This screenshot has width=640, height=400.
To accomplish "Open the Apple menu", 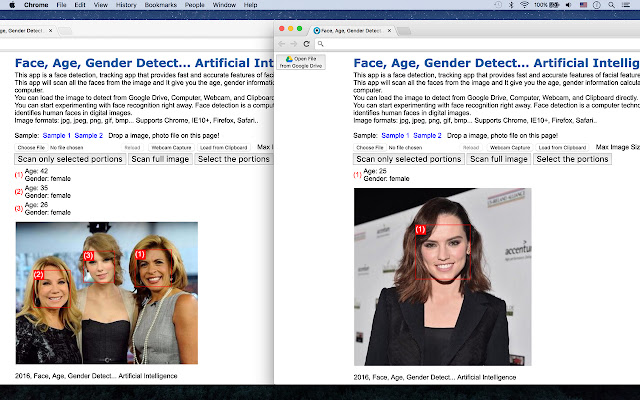I will (x=12, y=5).
